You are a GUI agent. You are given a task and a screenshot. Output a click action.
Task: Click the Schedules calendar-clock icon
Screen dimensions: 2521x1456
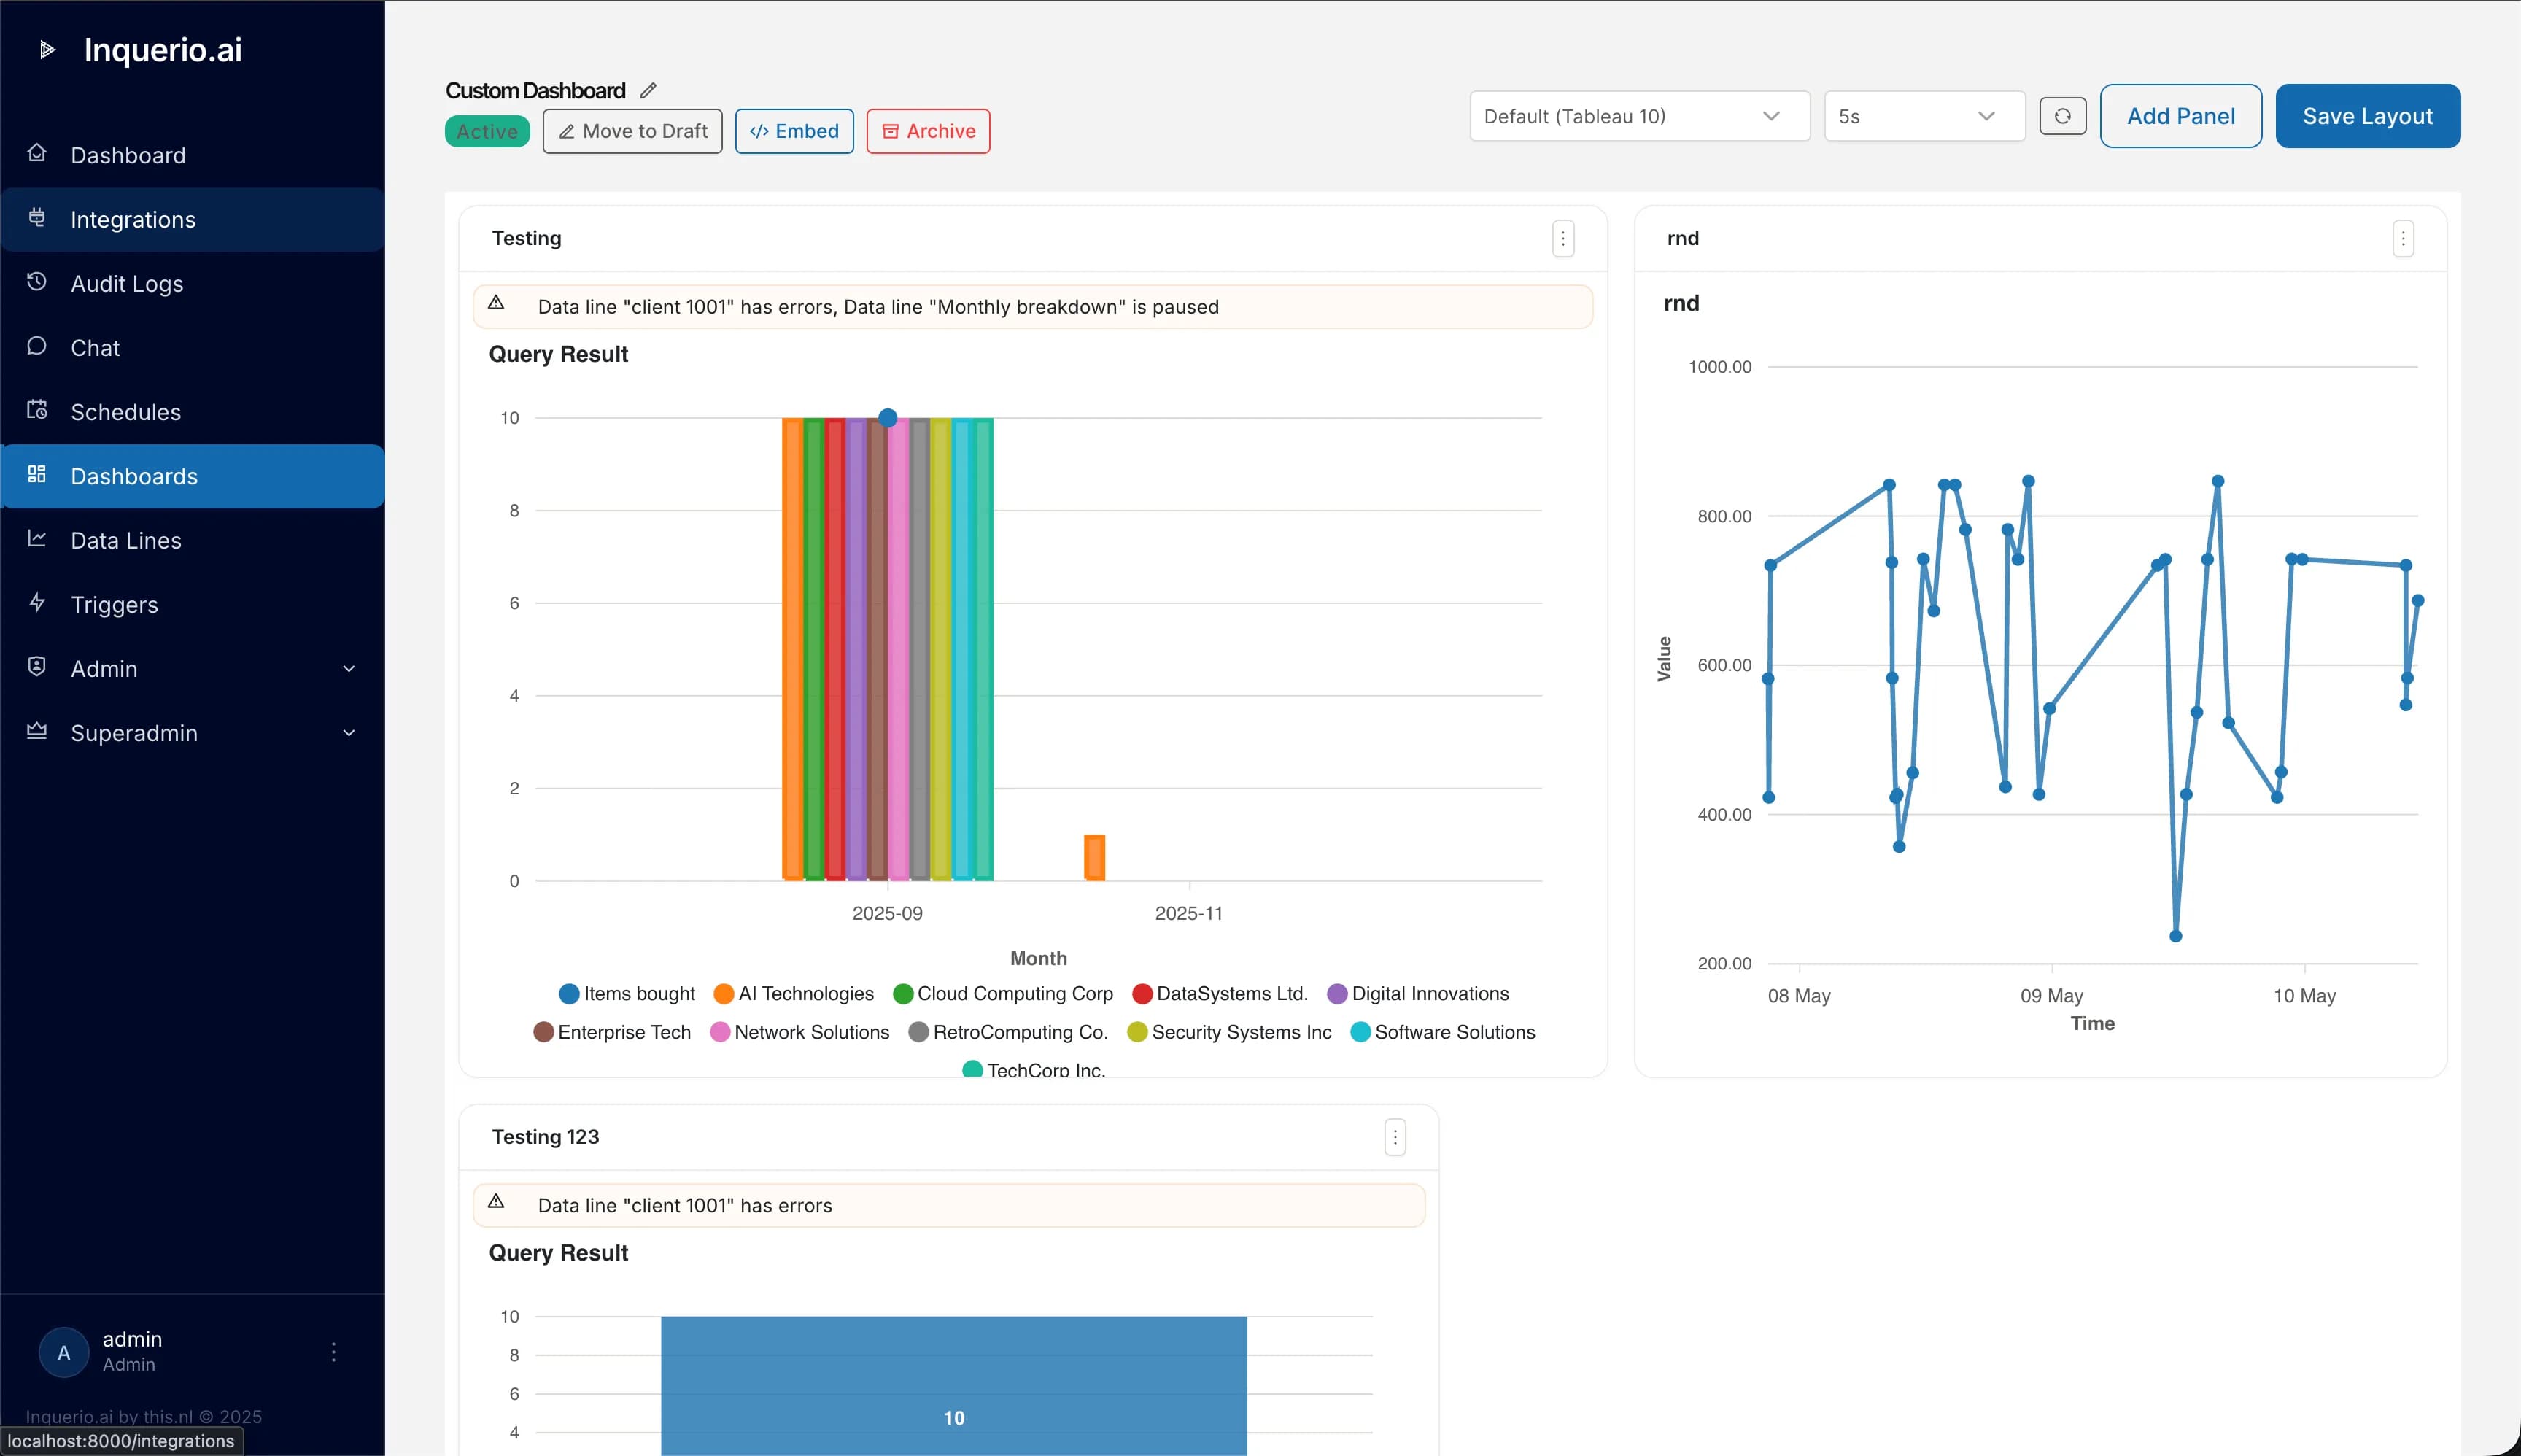37,410
